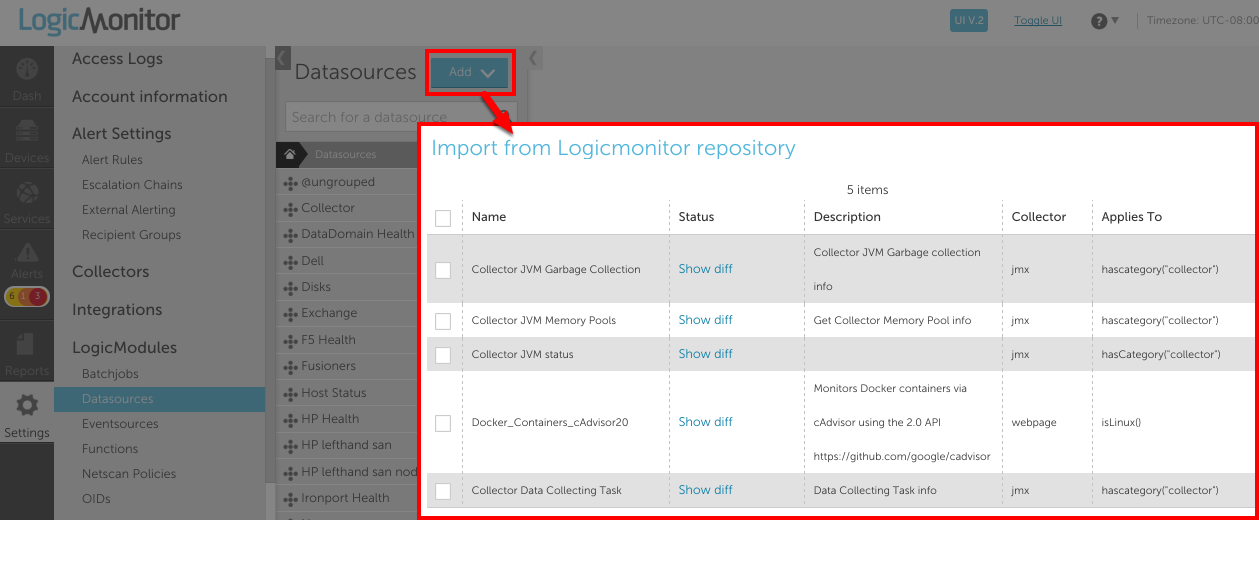The width and height of the screenshot is (1259, 565).
Task: Select DataDomain Health group row
Action: tap(347, 234)
